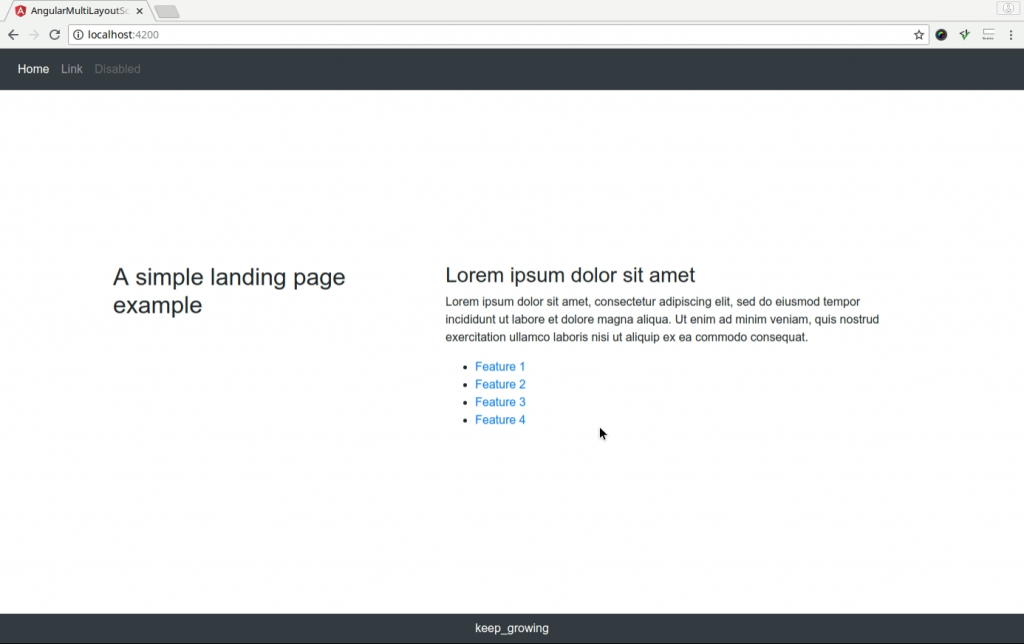Reload the page with the refresh icon
Viewport: 1024px width, 644px height.
pos(55,35)
